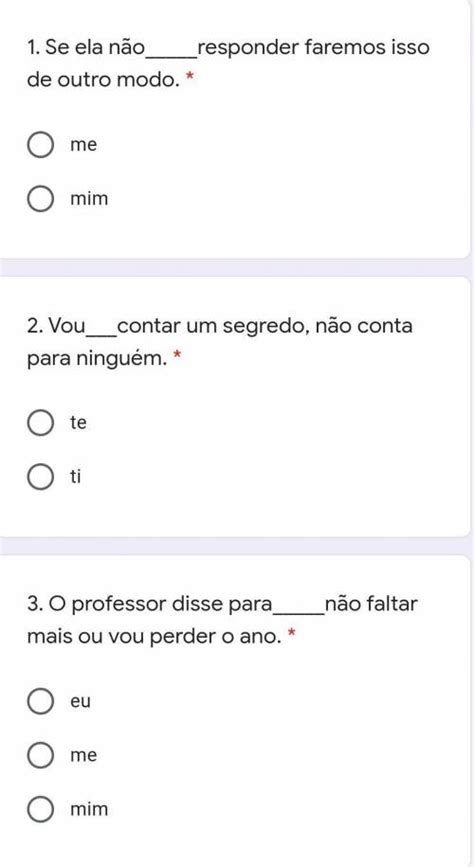Click the 'mim' label text under question 3
Viewport: 474px width, 867px height.
pos(89,809)
